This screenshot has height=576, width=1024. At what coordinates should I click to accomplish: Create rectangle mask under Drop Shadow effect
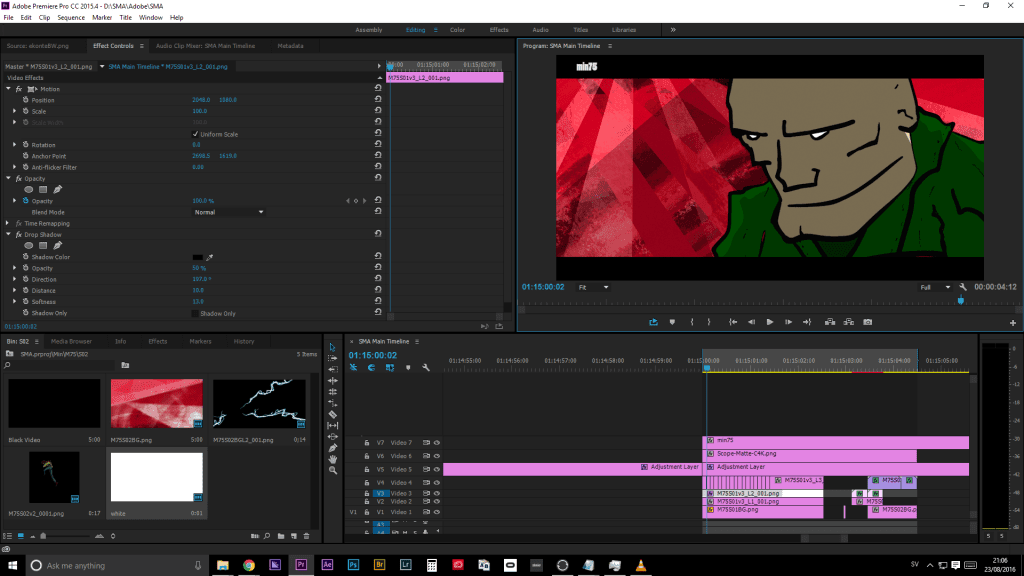[x=43, y=246]
